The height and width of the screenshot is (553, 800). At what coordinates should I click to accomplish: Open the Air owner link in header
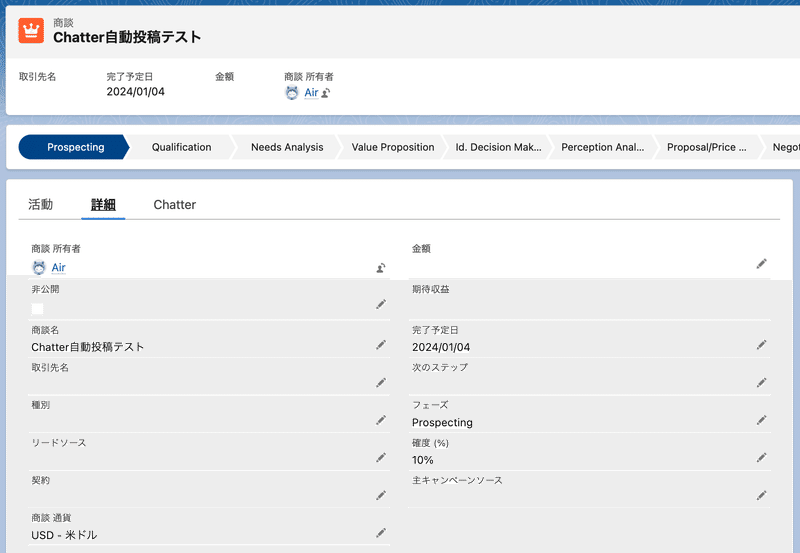coord(311,93)
